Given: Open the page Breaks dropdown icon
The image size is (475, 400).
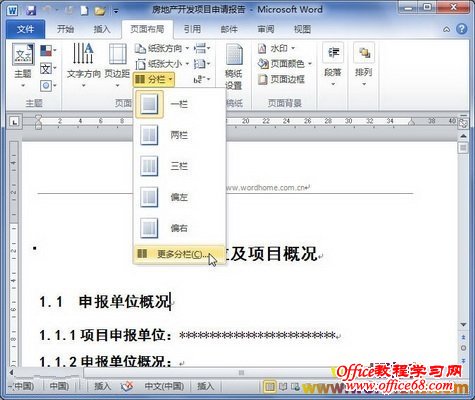Looking at the screenshot, I should point(202,49).
